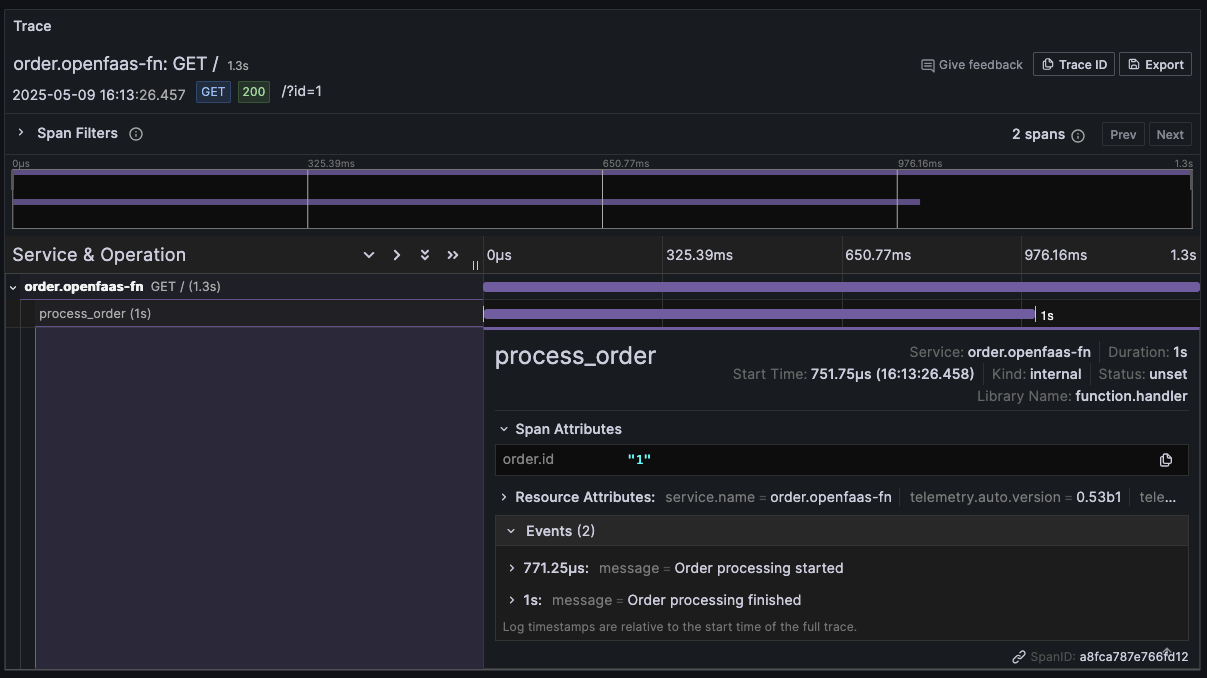Collapse the Span Attributes section
The image size is (1207, 678).
[x=504, y=429]
